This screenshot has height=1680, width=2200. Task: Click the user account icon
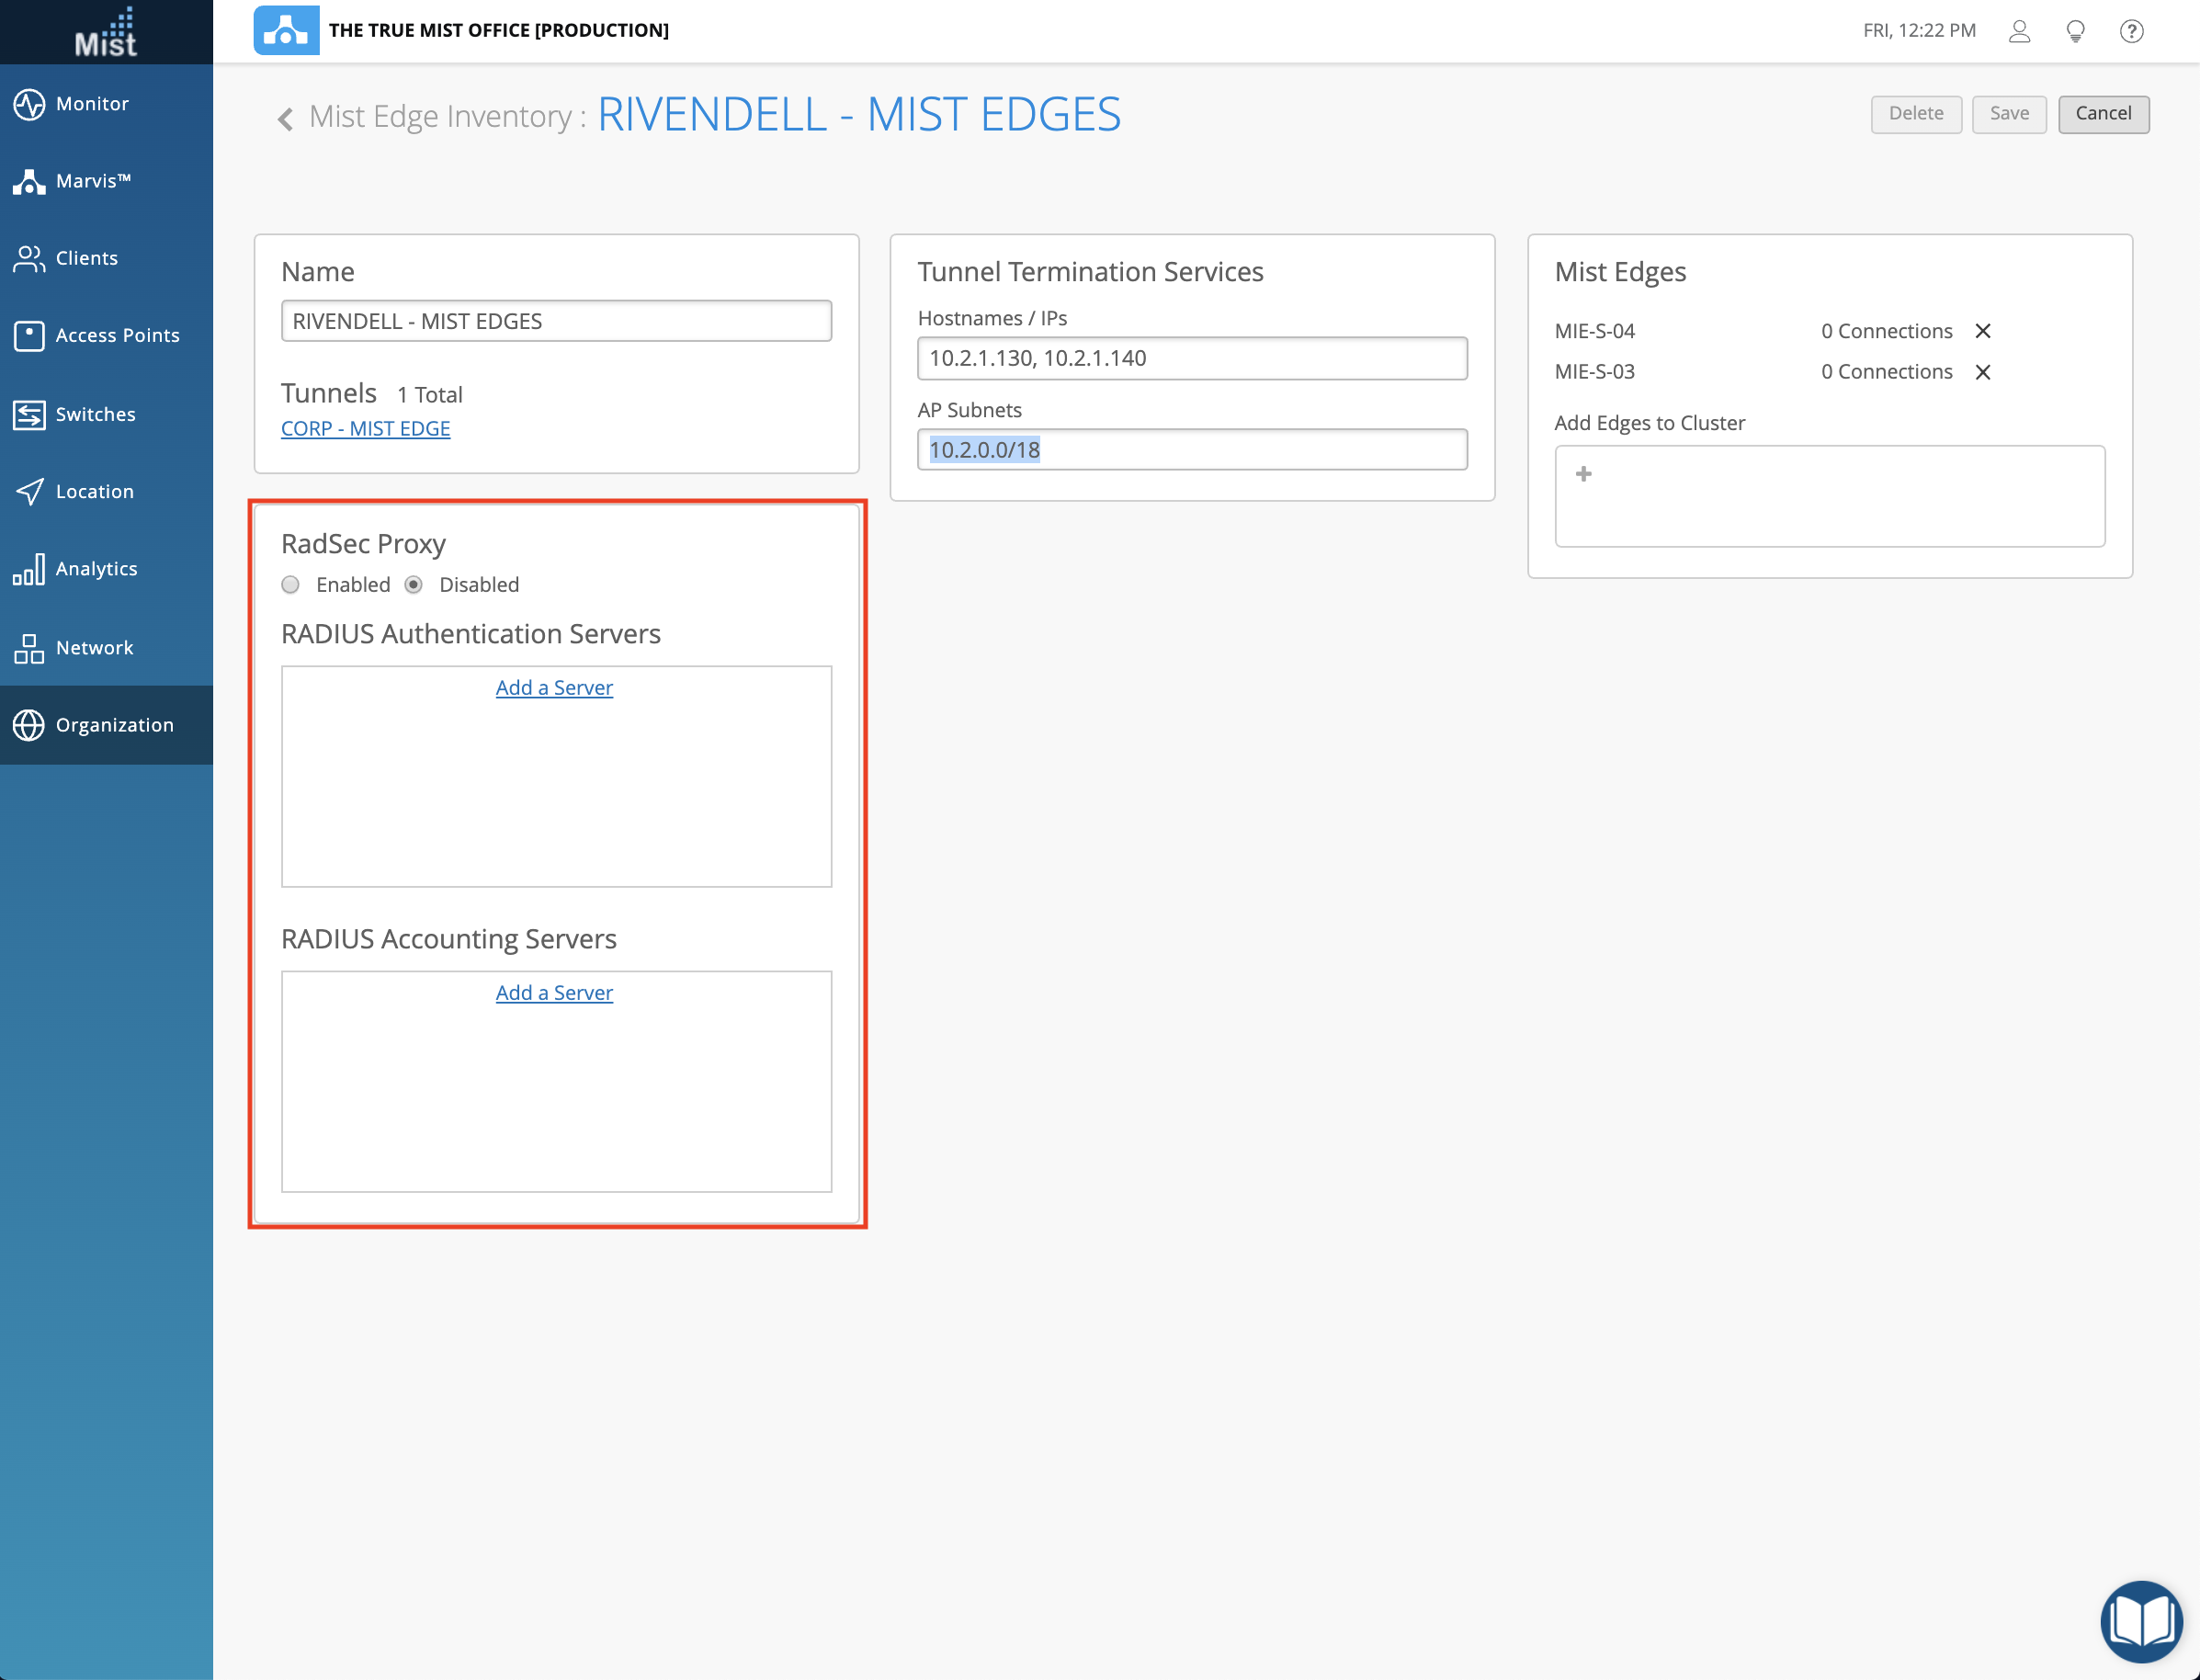(x=2019, y=31)
